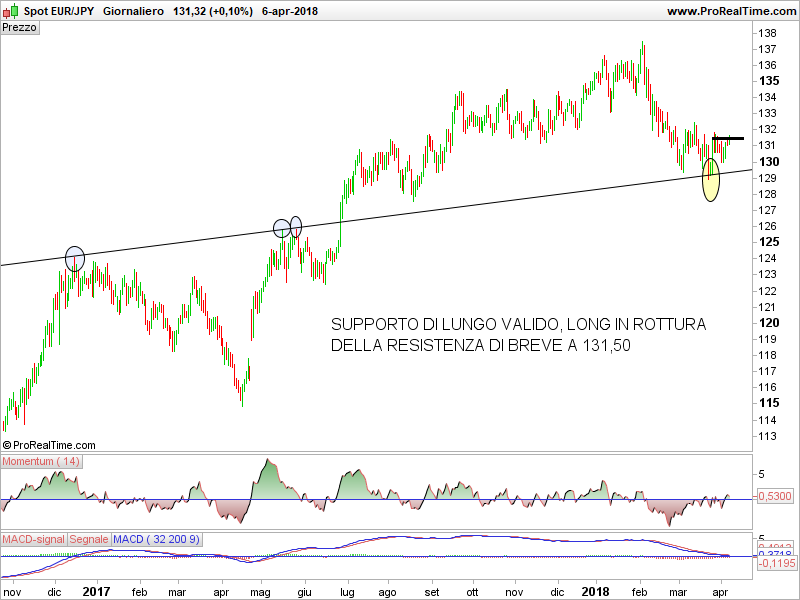This screenshot has height=600, width=800.
Task: Open the www.ProRealTime.com link in header
Action: (x=732, y=11)
